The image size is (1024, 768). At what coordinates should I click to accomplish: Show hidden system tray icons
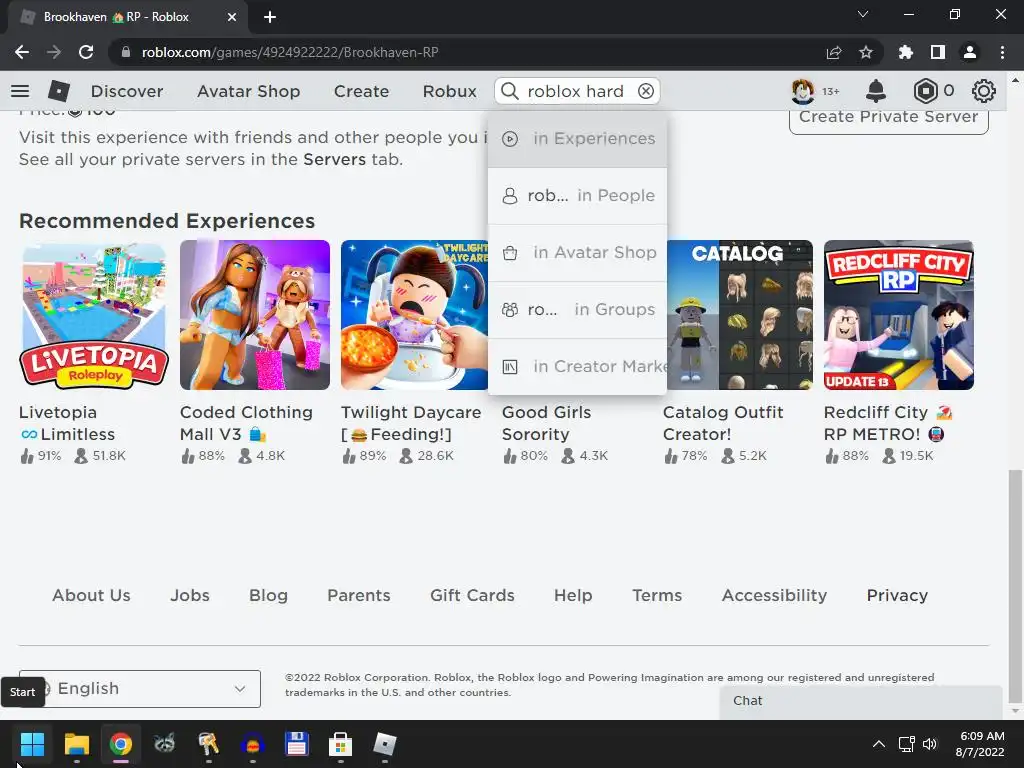pyautogui.click(x=879, y=744)
